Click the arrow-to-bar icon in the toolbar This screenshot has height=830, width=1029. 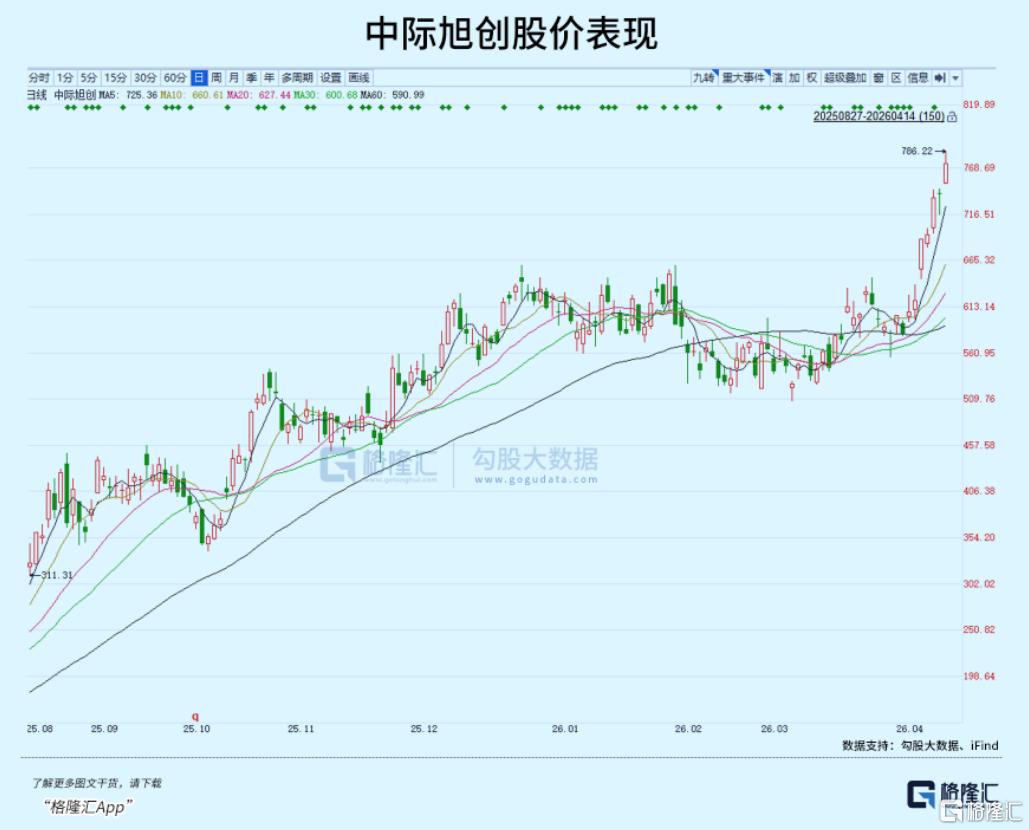[x=940, y=77]
